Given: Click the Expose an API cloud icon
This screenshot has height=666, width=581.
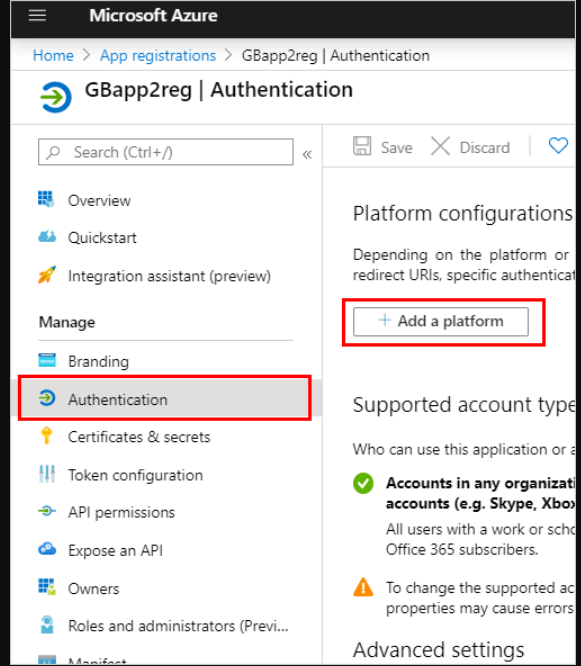Looking at the screenshot, I should click(47, 549).
